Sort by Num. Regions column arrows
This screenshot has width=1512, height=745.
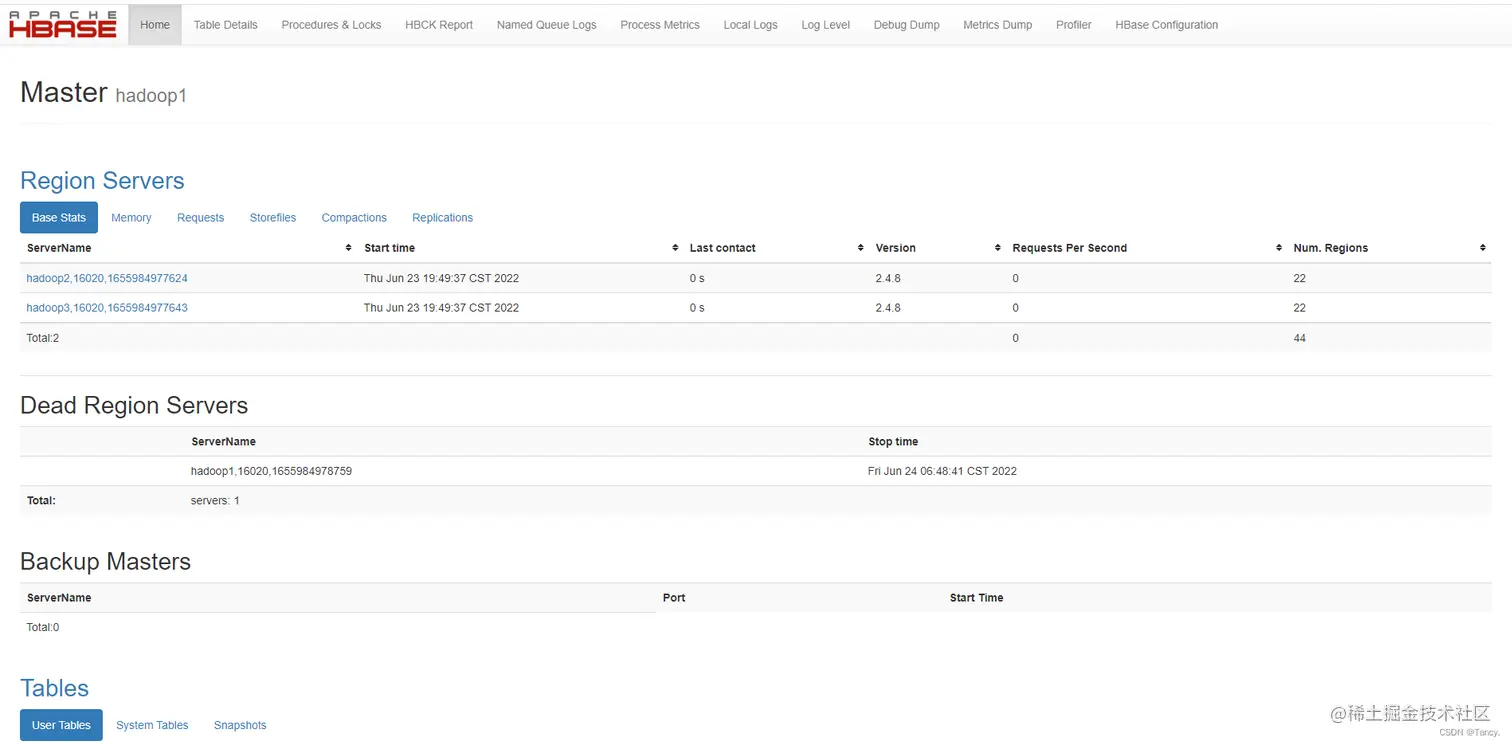pyautogui.click(x=1483, y=248)
